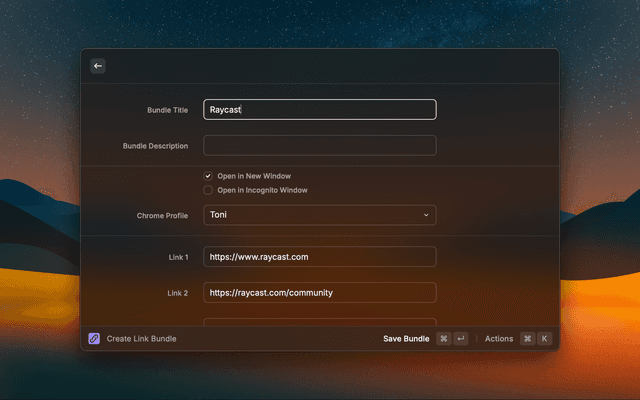
Task: Click the back arrow button
Action: [x=98, y=66]
